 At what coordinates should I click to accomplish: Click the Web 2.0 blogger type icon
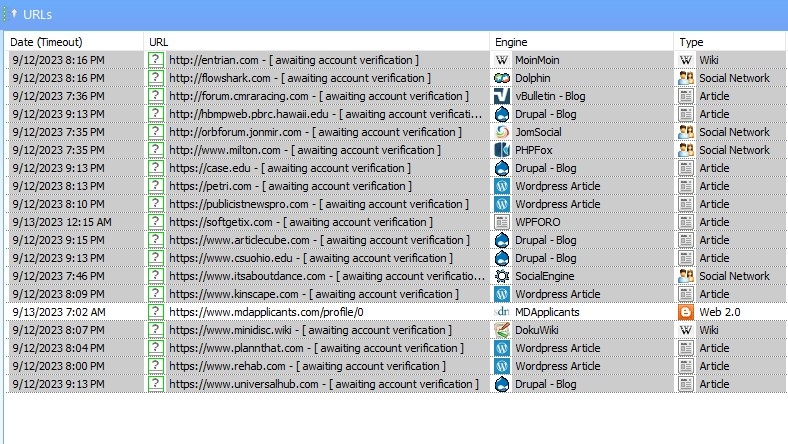(685, 312)
